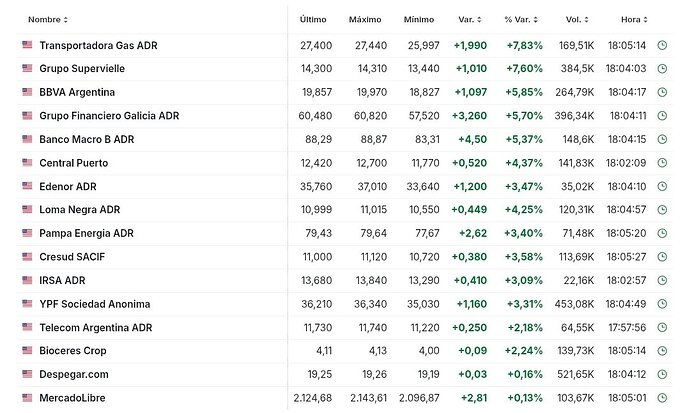Open the Grupo Financiero Galicia ADR link
This screenshot has width=690, height=413.
click(109, 116)
